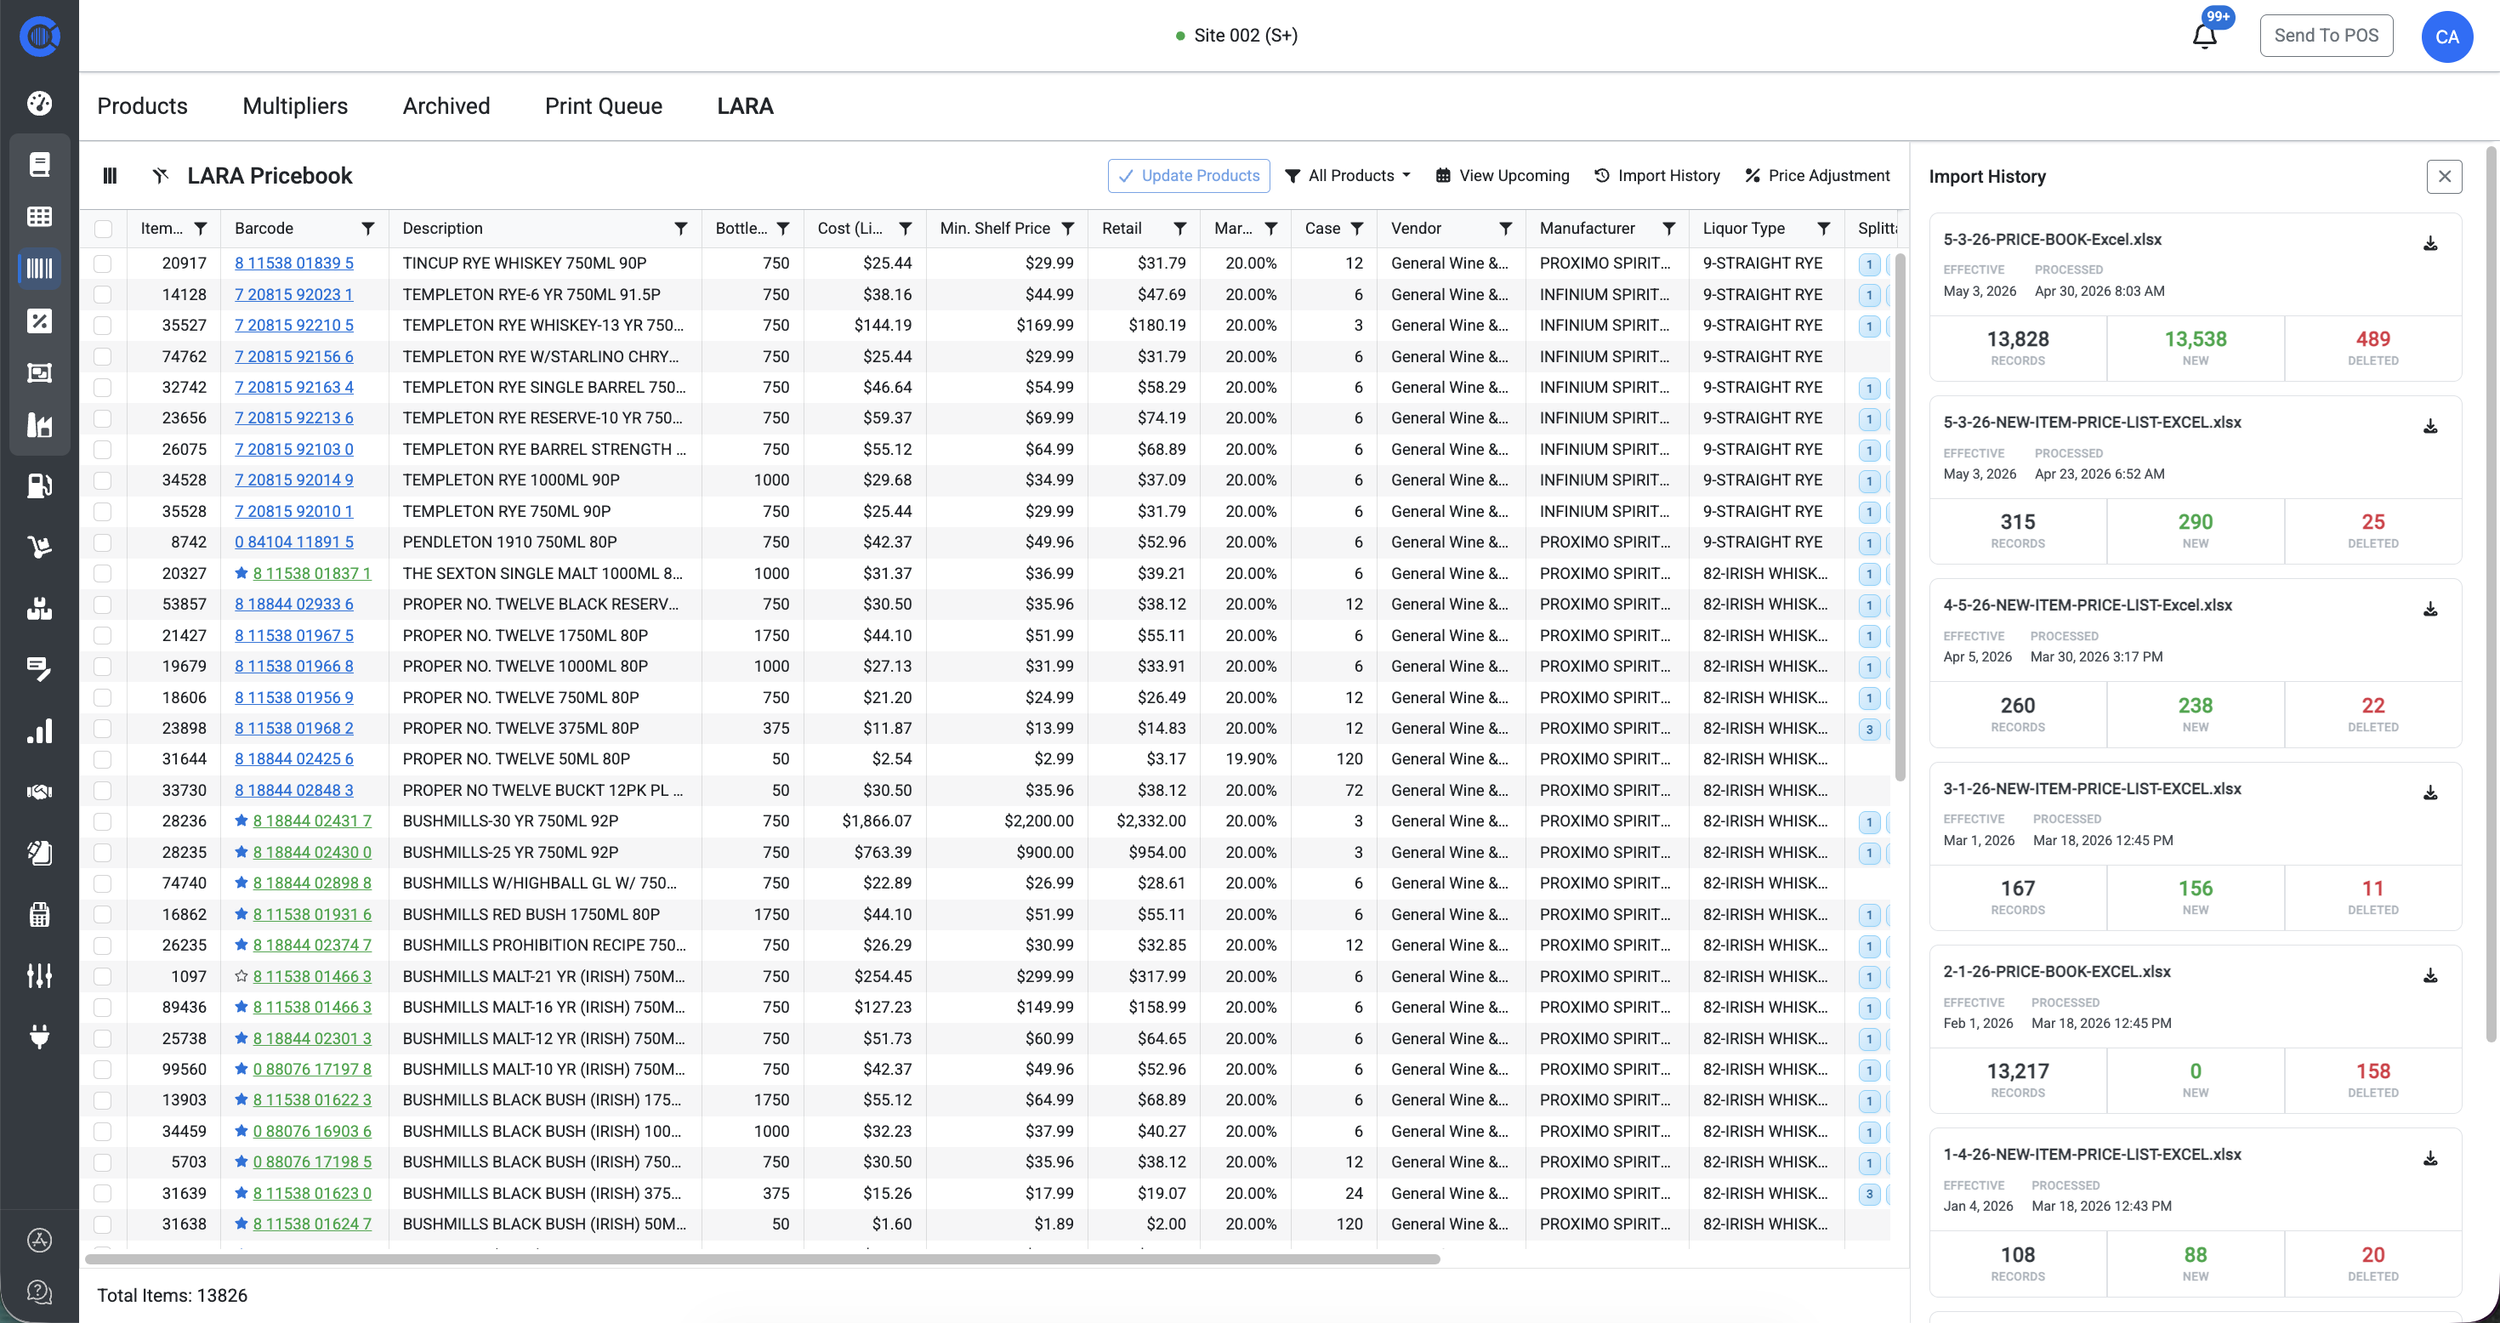Expand the All Products filter dropdown

(x=1347, y=176)
